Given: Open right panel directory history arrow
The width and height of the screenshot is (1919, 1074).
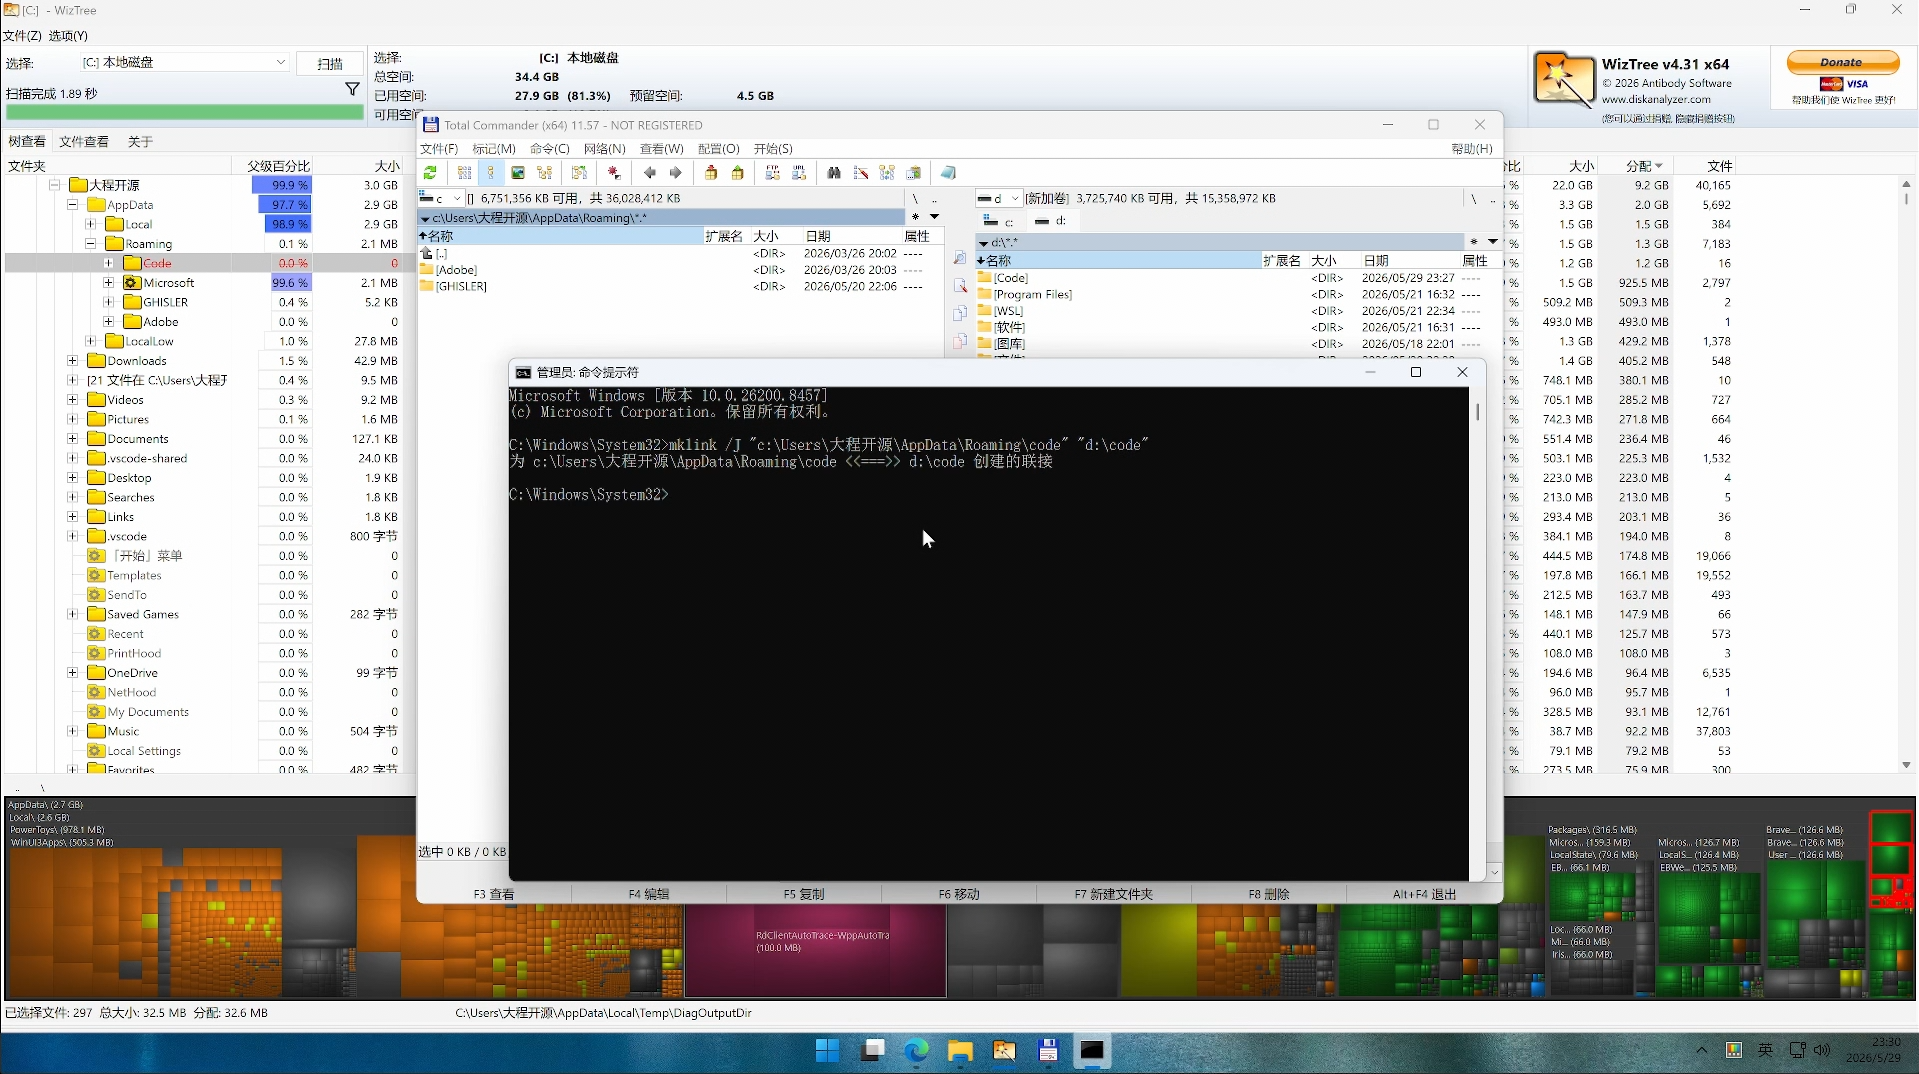Looking at the screenshot, I should tap(1493, 241).
